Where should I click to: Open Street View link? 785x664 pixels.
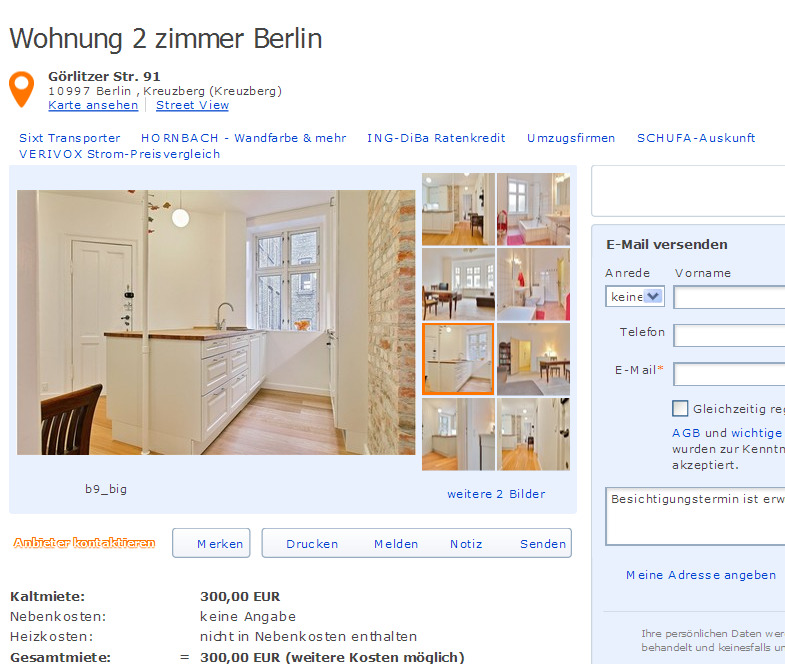(192, 105)
